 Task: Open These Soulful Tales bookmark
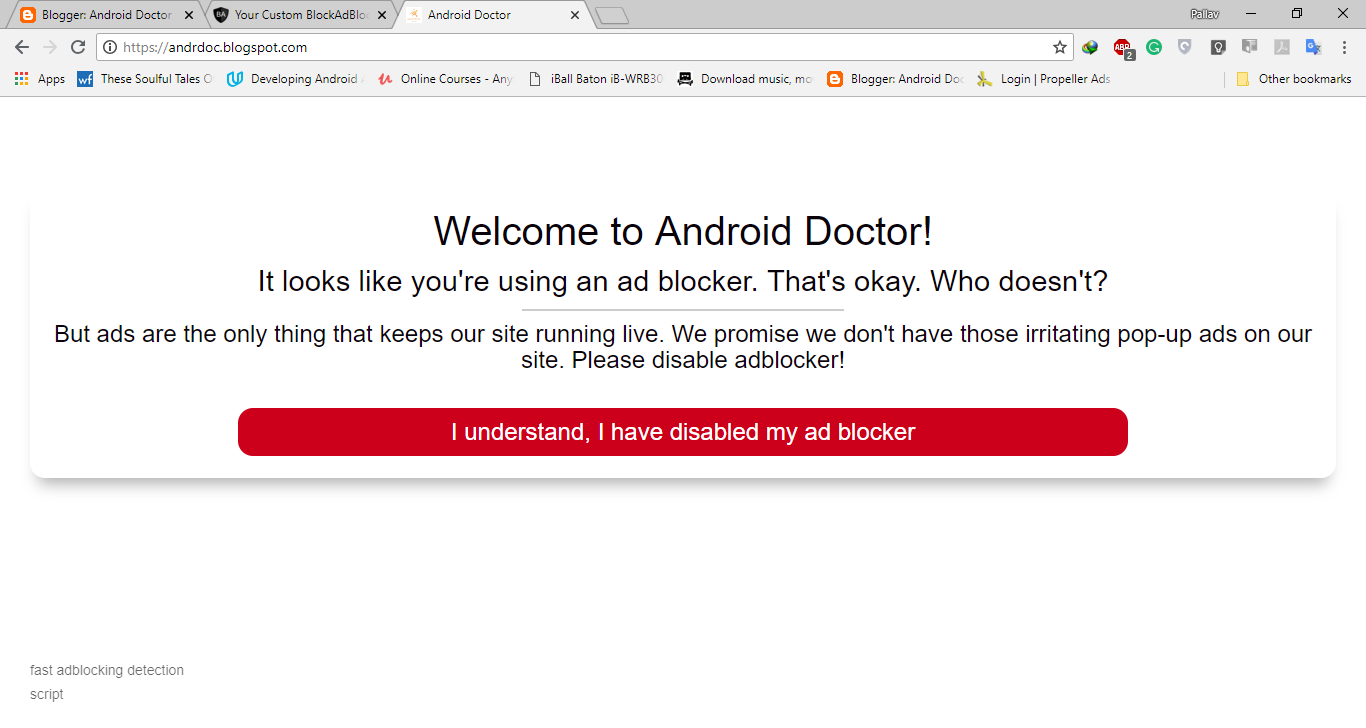[145, 79]
